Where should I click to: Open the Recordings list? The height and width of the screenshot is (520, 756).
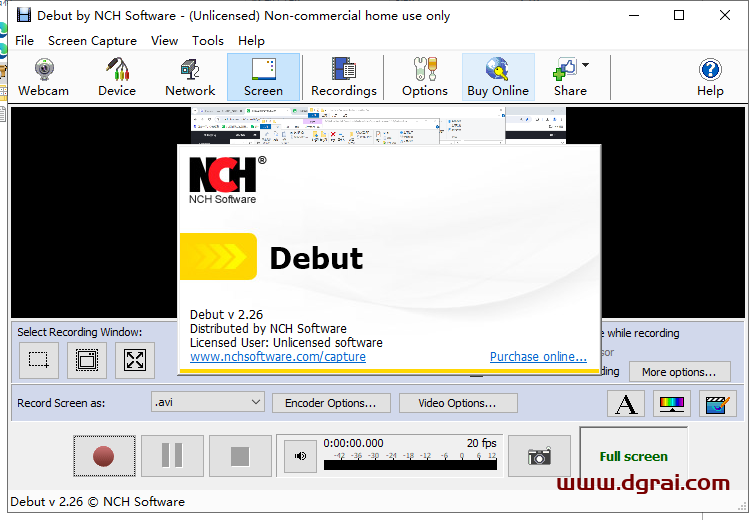point(344,77)
